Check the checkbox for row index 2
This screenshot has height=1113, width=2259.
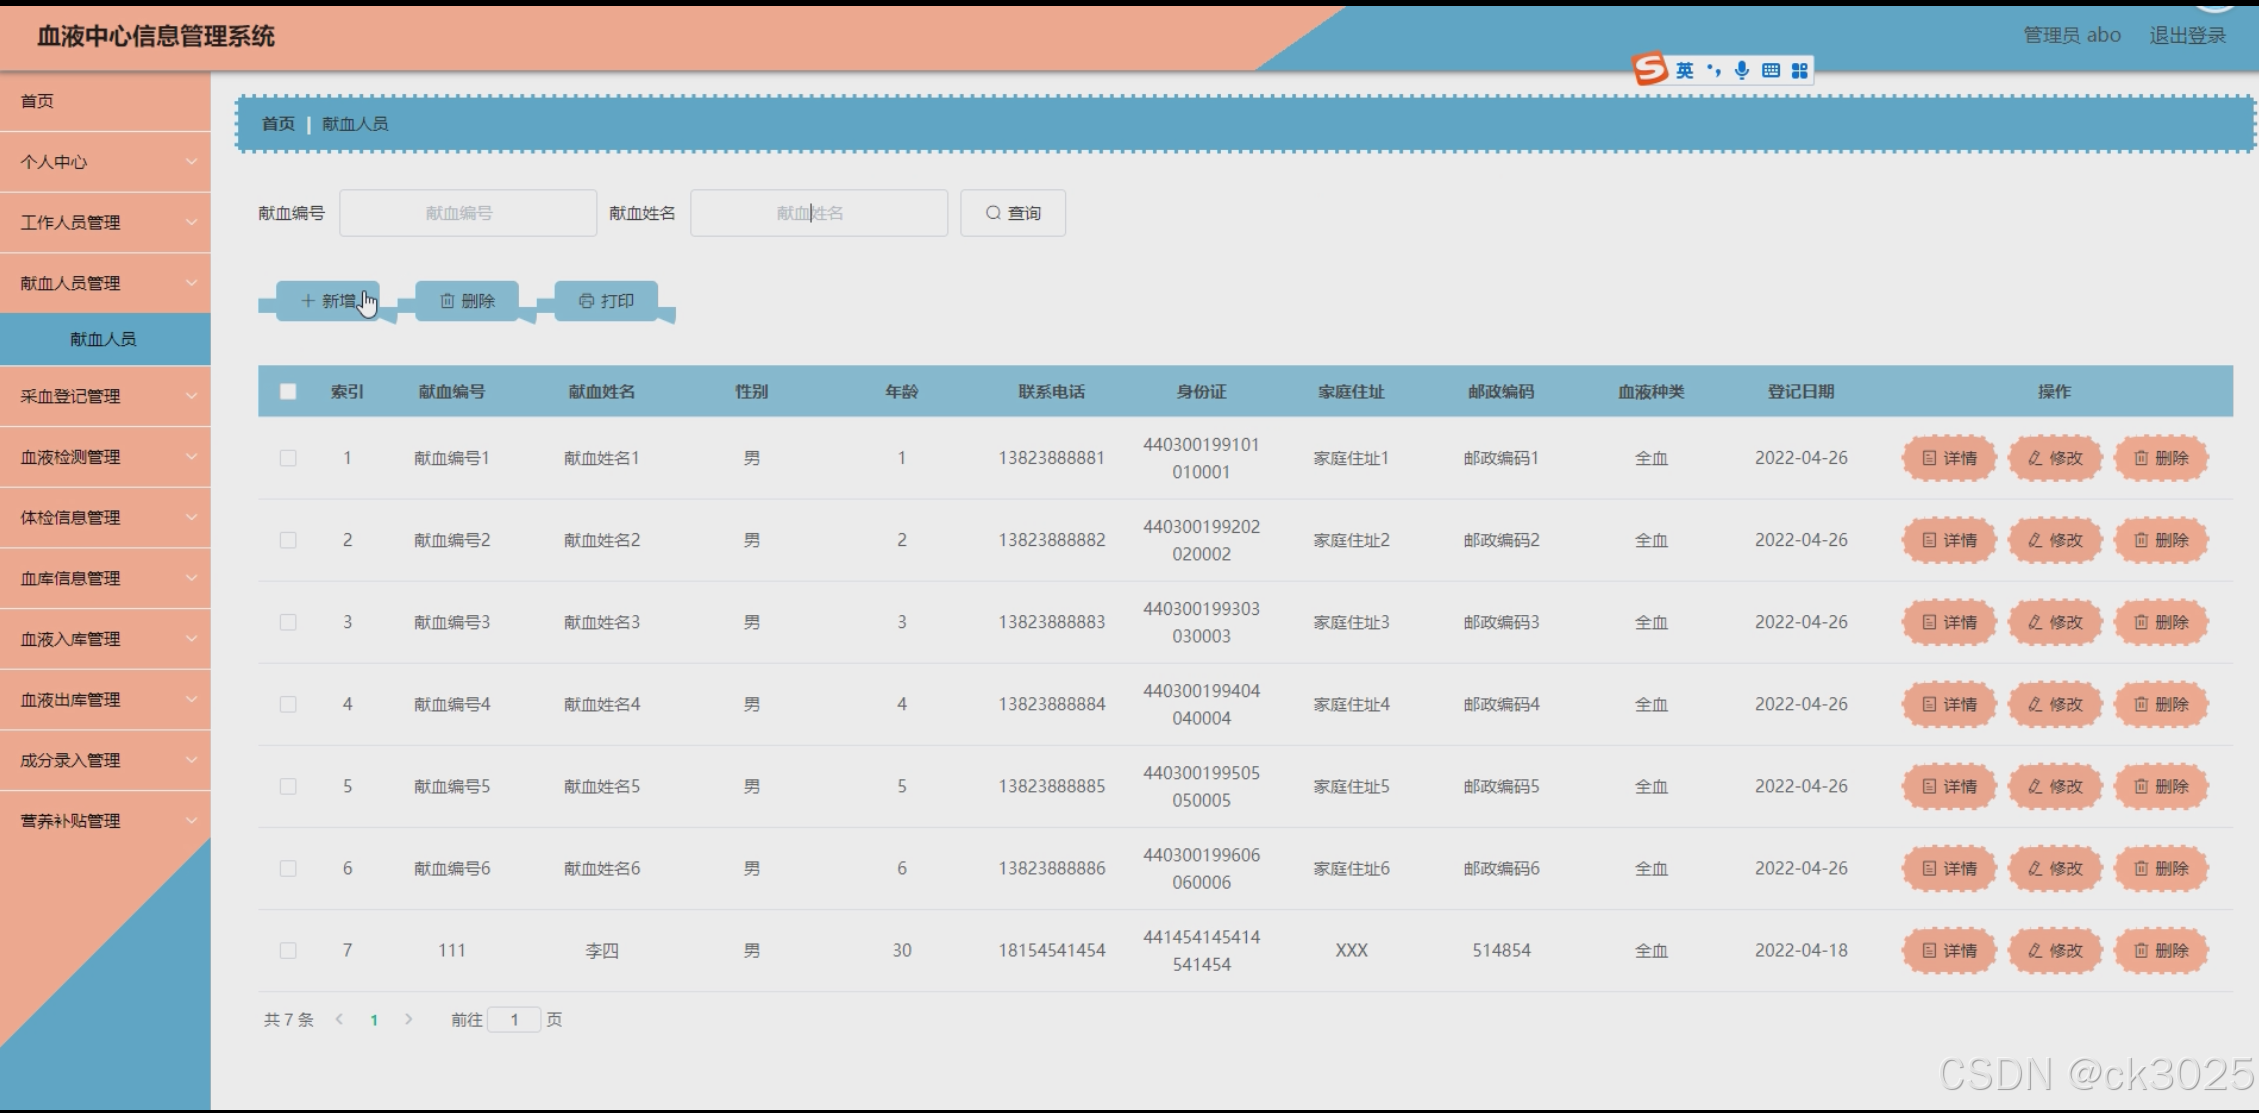[288, 540]
